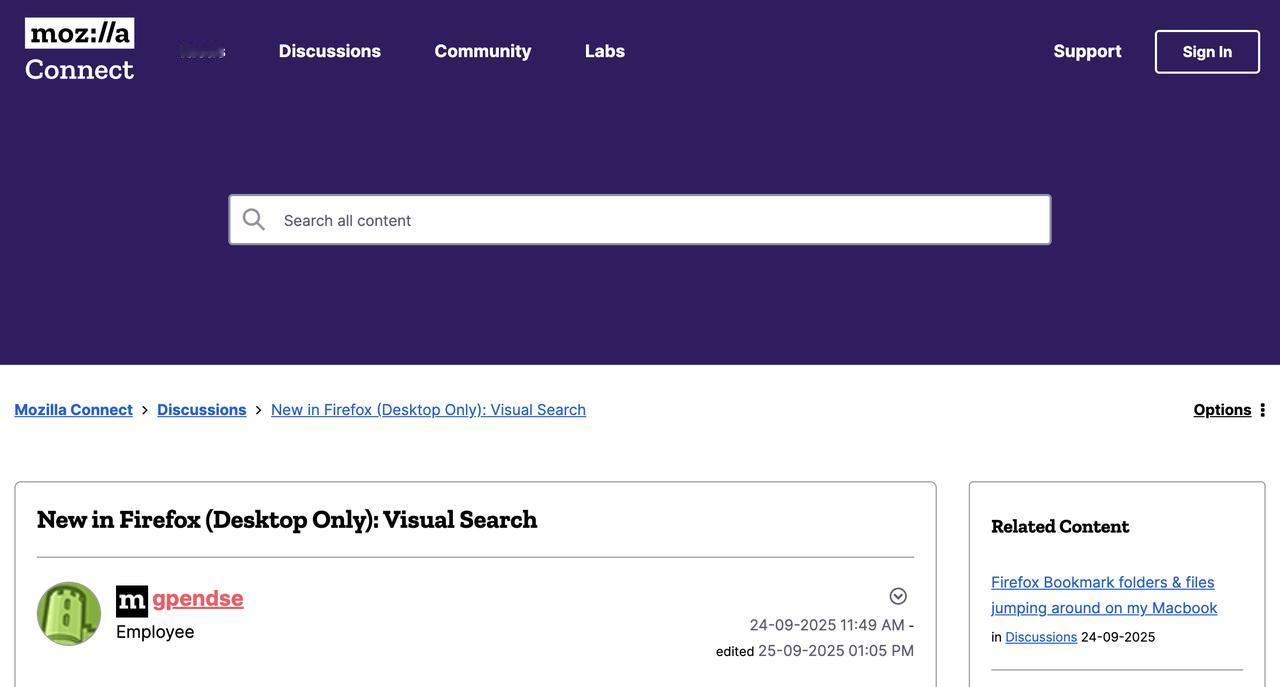Image resolution: width=1280 pixels, height=687 pixels.
Task: Open Visual Search breadcrumb link
Action: 429,410
